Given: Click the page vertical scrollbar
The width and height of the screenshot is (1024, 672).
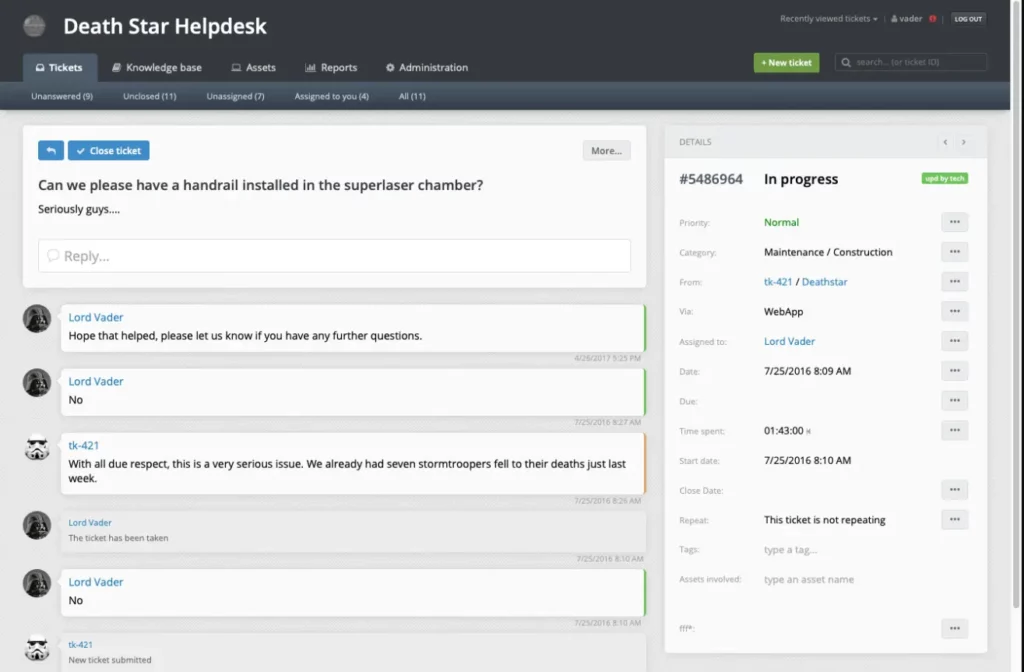Looking at the screenshot, I should pos(1016,307).
